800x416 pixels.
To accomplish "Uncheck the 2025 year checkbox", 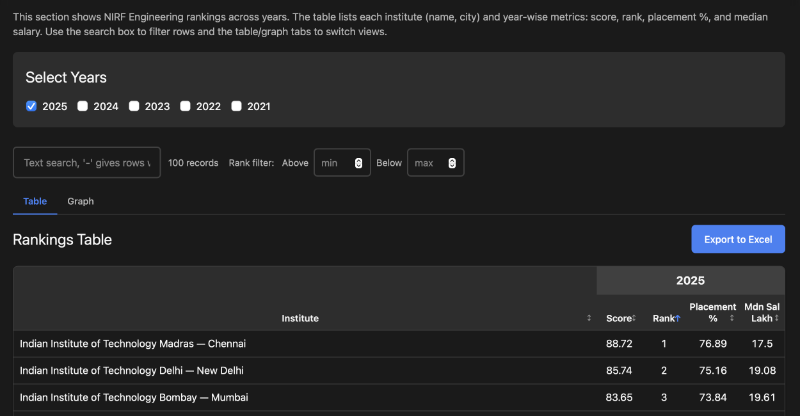I will [x=31, y=106].
